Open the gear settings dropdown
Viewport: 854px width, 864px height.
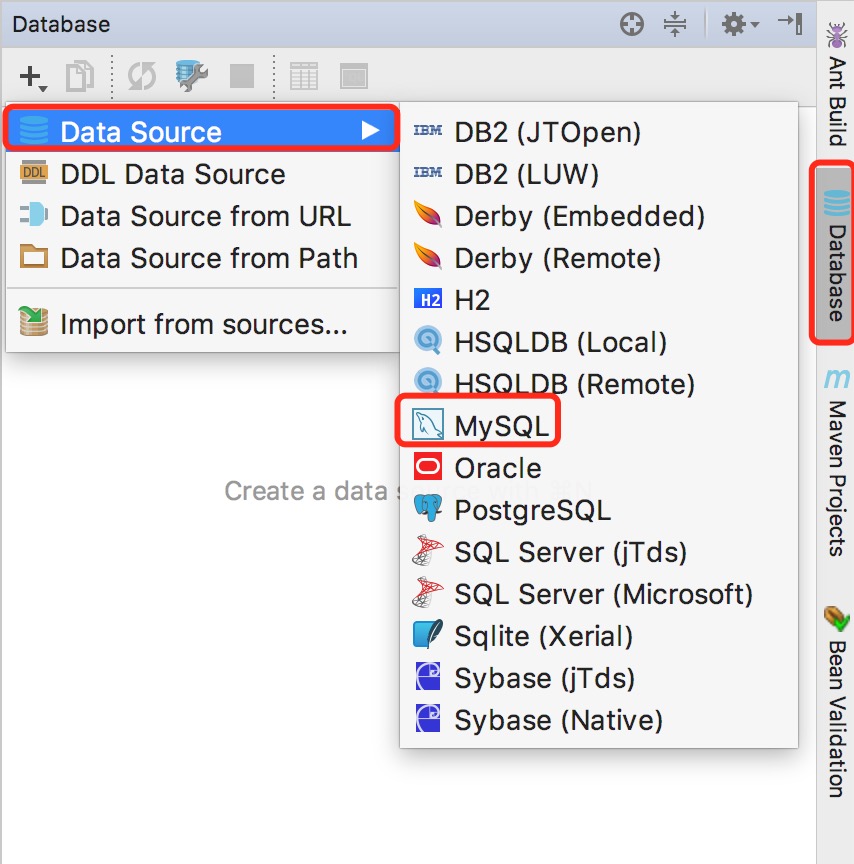740,24
